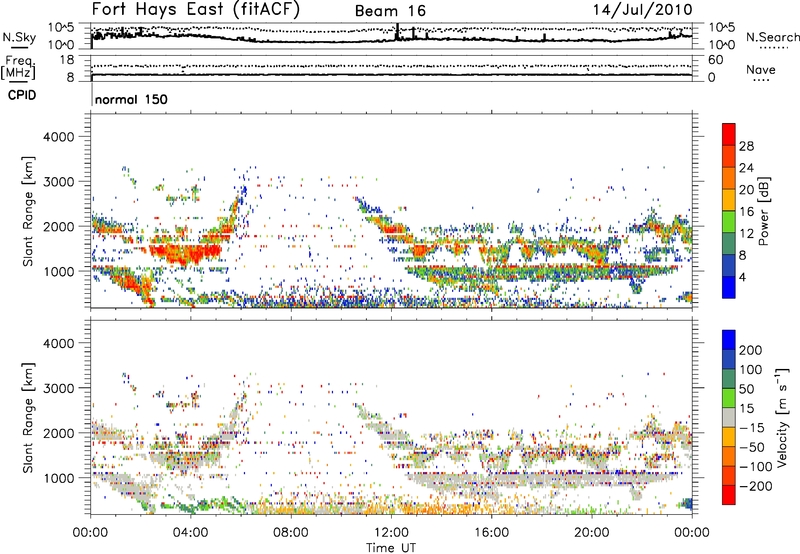Click the 'Freq. [MHz]' axis label

point(18,67)
